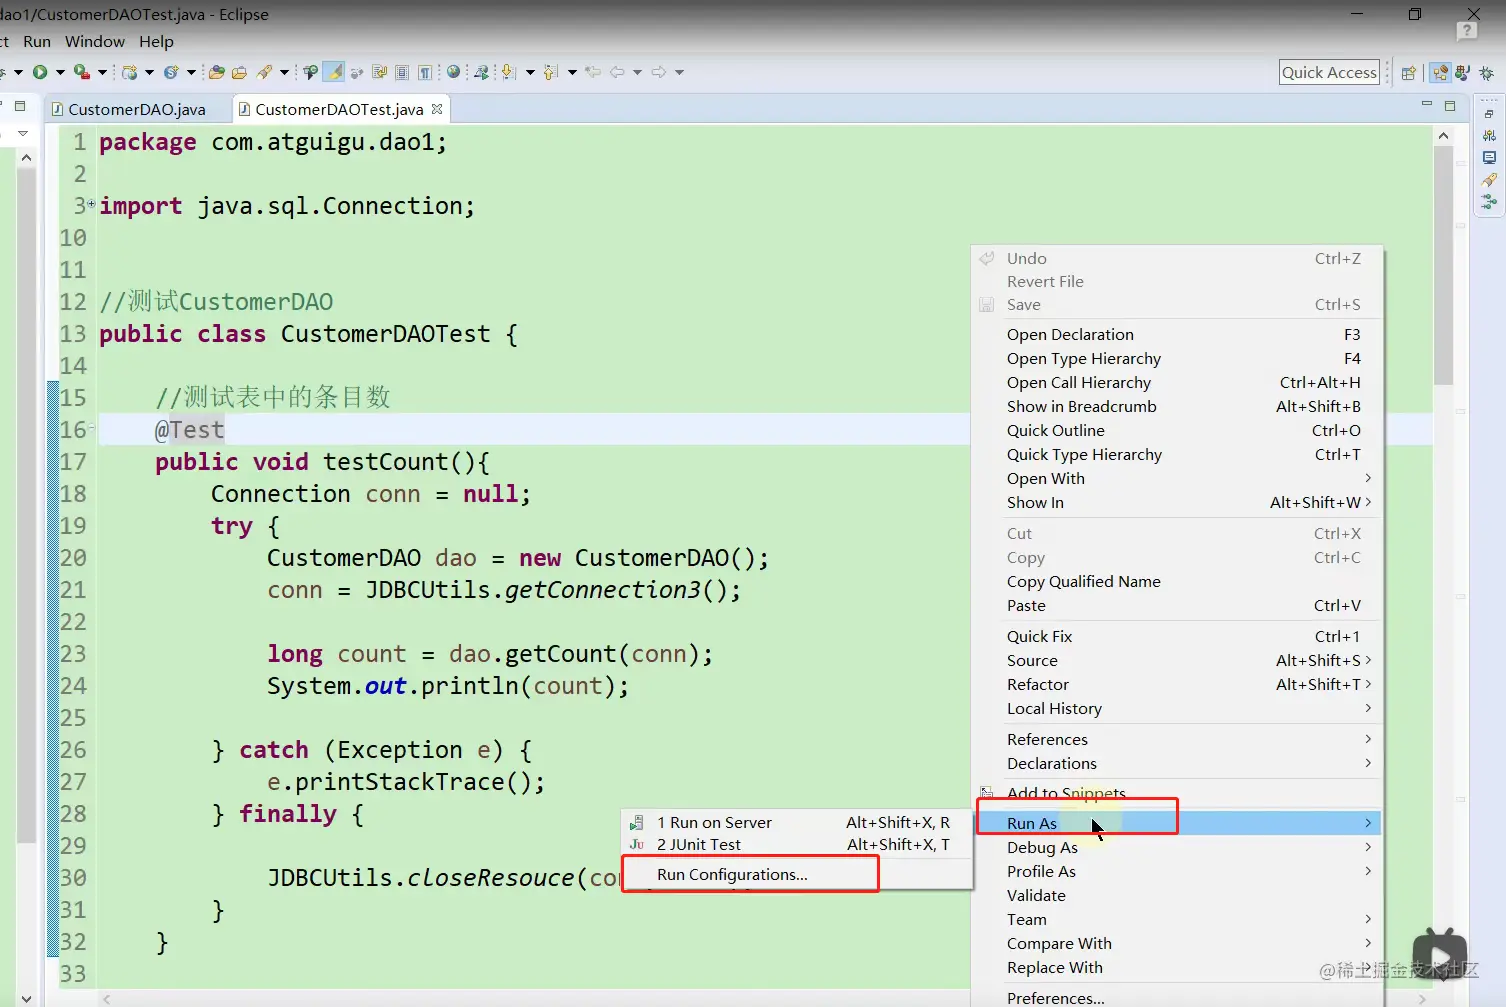
Task: Maximize the editor area
Action: [x=1450, y=105]
